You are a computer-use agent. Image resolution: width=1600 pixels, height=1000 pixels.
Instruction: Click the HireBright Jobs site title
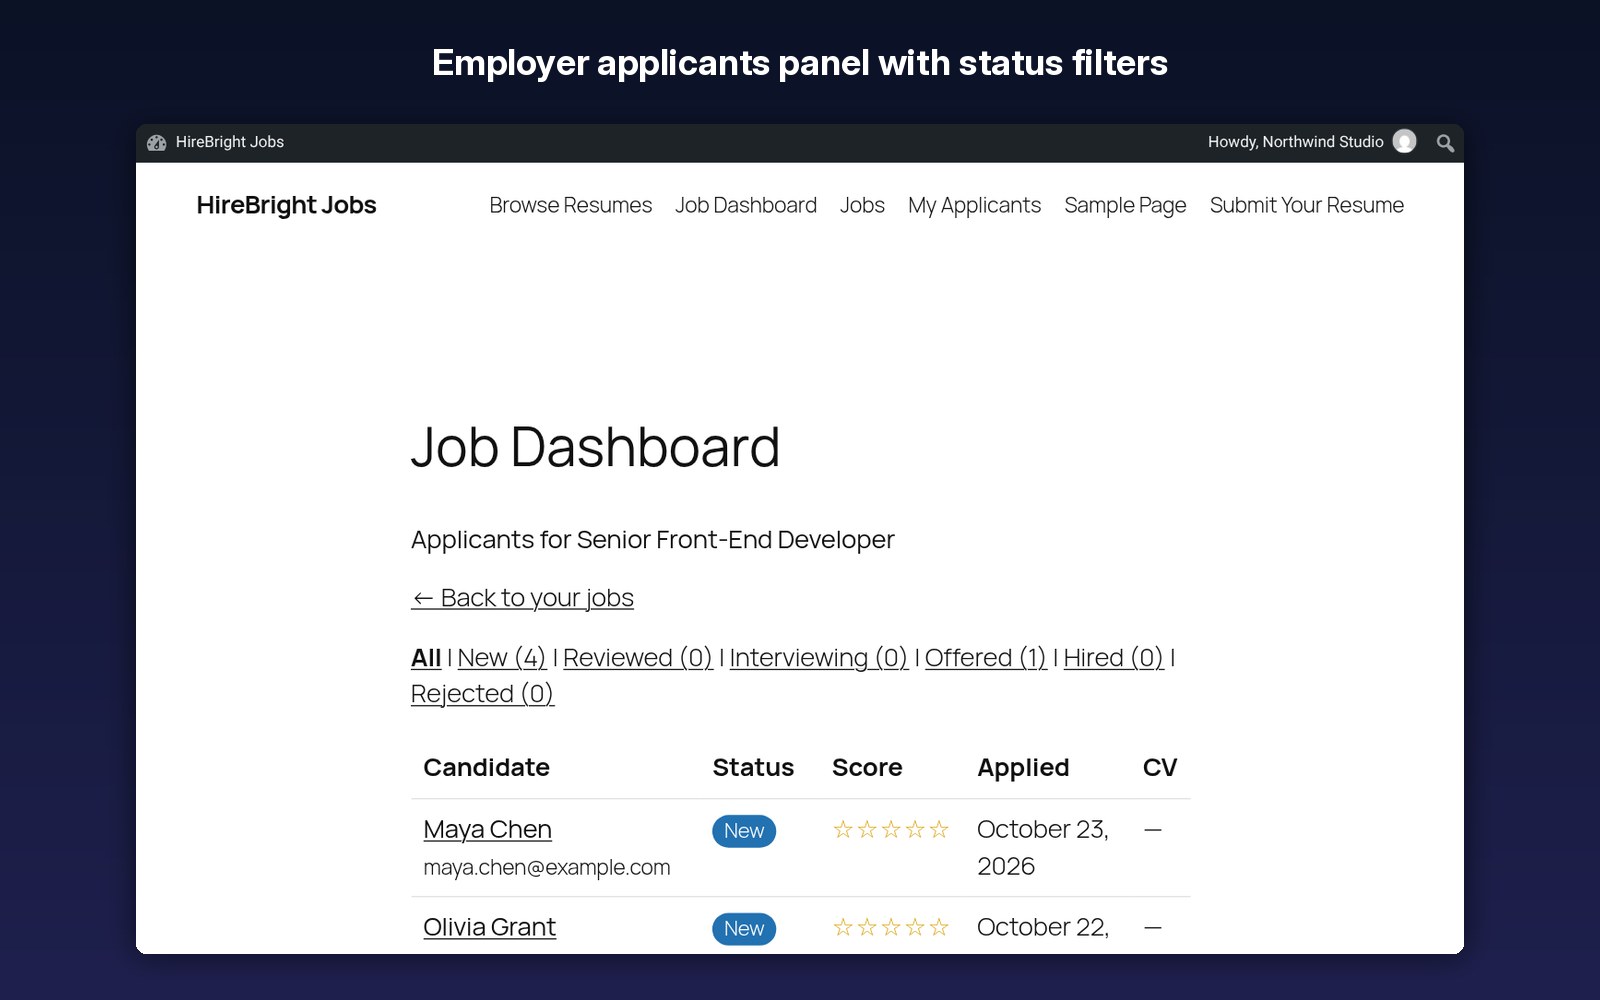tap(287, 205)
